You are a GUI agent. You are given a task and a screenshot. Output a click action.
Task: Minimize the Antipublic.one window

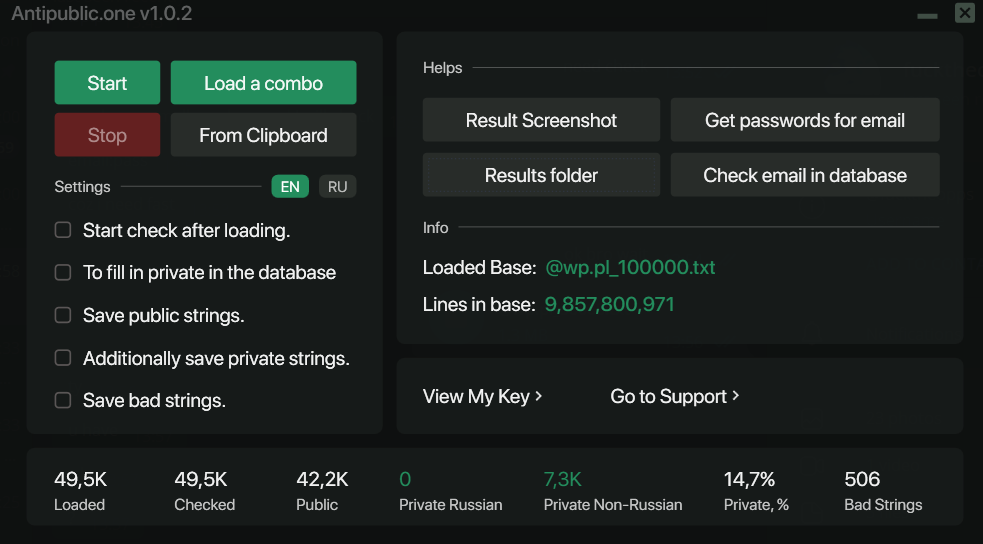(927, 15)
